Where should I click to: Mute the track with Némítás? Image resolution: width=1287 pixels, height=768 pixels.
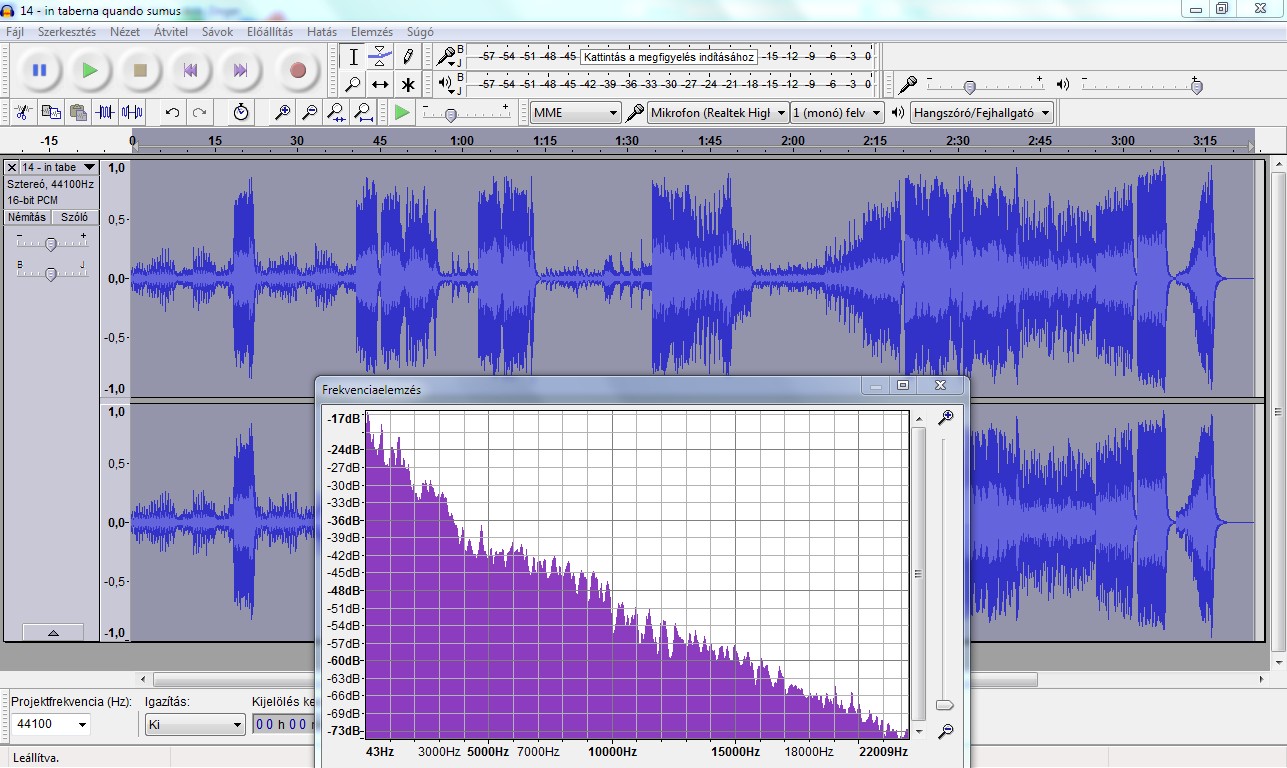(x=27, y=217)
